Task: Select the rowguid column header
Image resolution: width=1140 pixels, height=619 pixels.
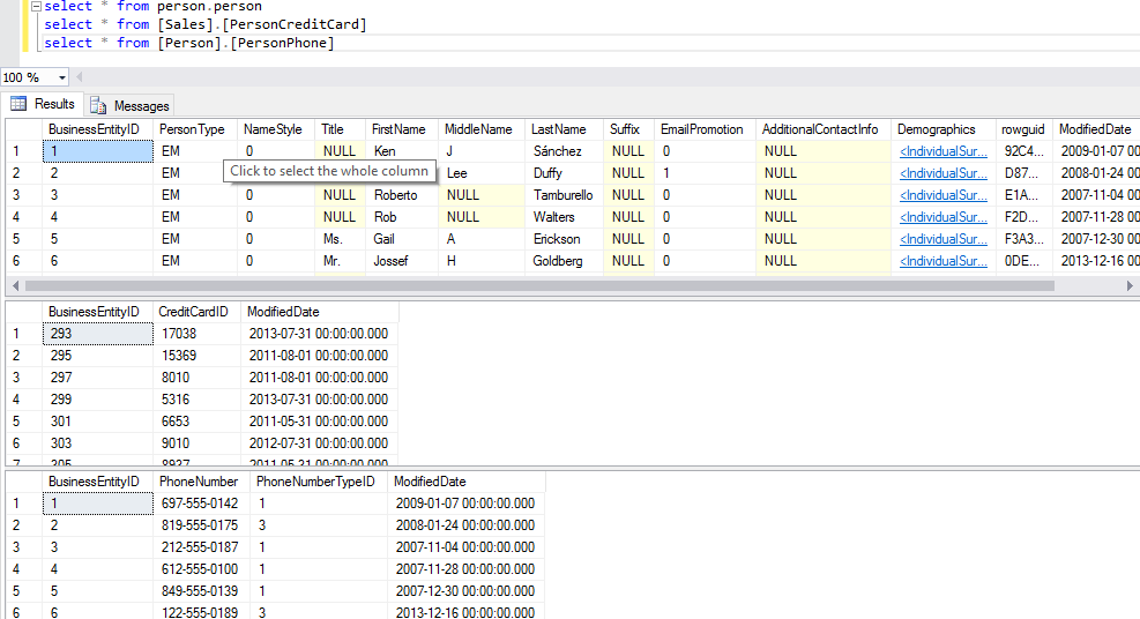Action: coord(1023,129)
